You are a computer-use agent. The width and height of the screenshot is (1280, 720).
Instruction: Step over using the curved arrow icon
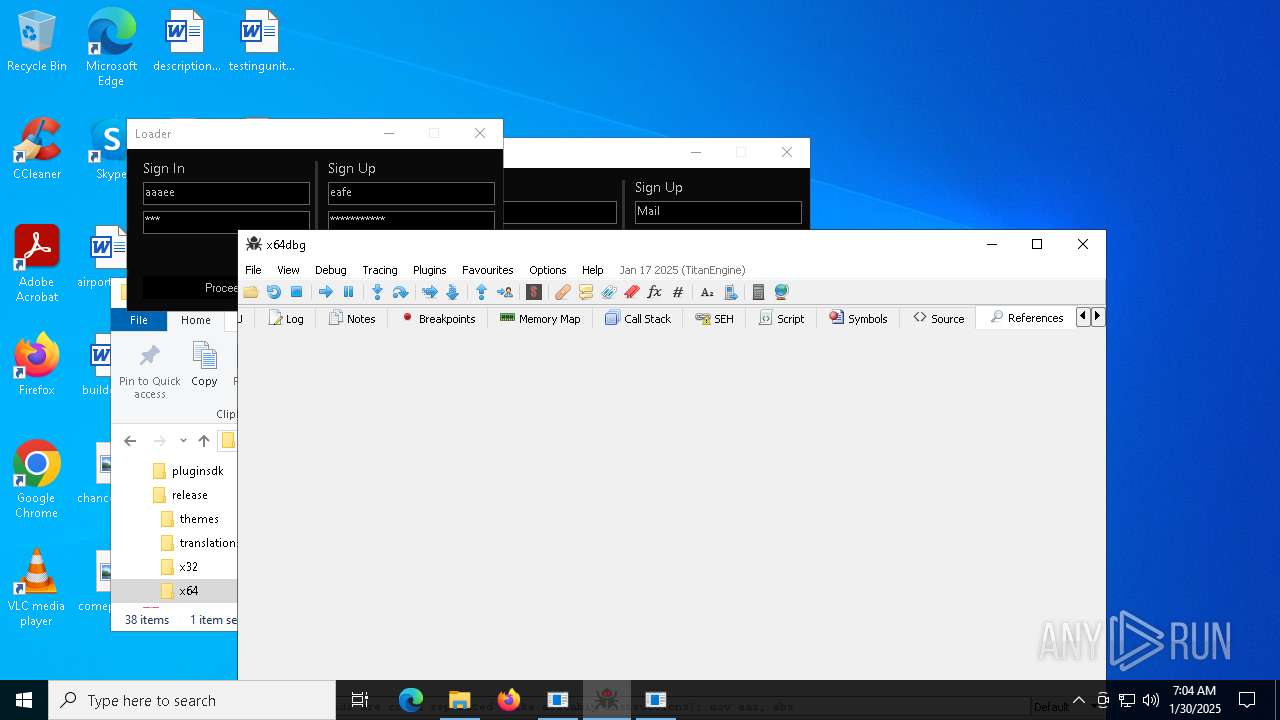click(x=400, y=292)
